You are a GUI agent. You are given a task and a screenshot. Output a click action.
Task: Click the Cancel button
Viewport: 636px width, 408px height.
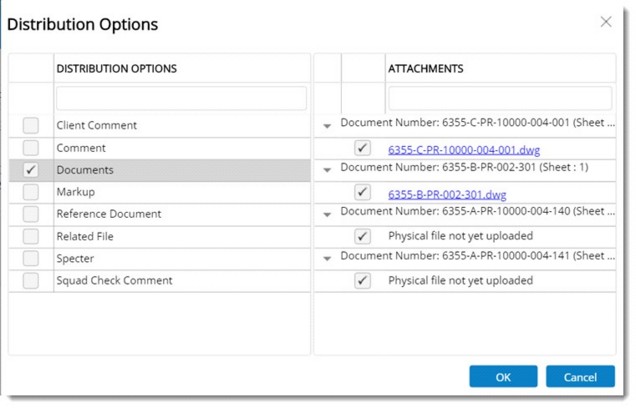[x=580, y=377]
